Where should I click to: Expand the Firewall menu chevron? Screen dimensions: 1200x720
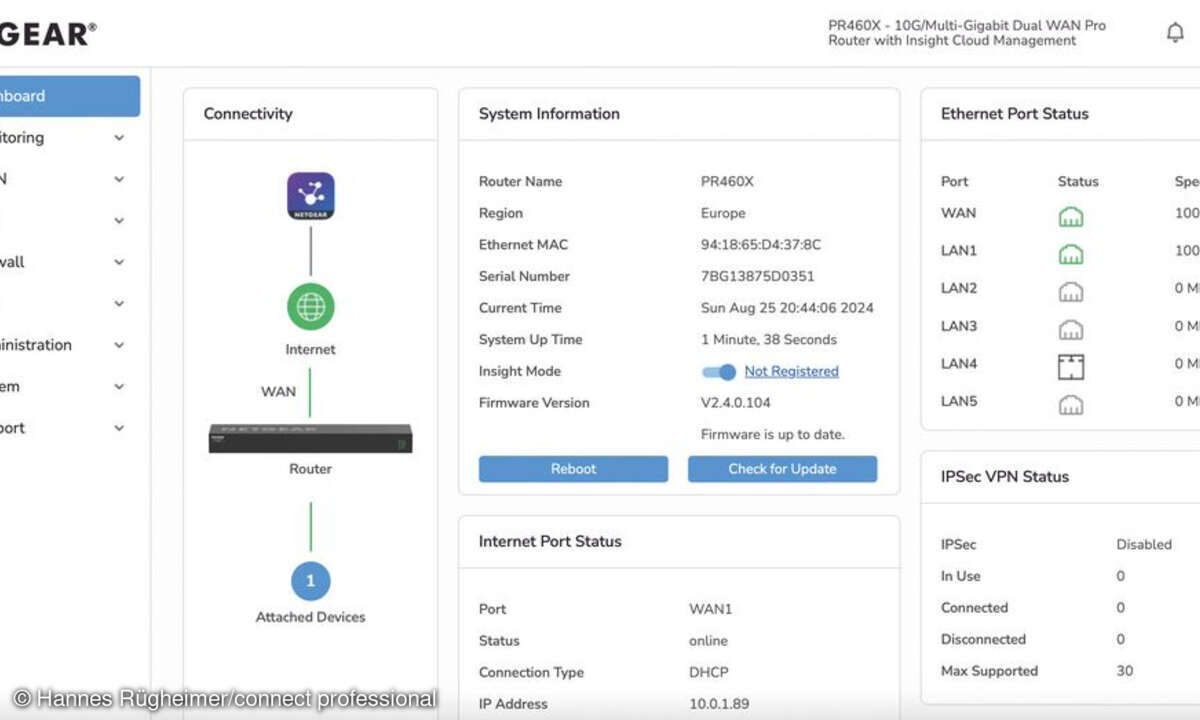[119, 262]
